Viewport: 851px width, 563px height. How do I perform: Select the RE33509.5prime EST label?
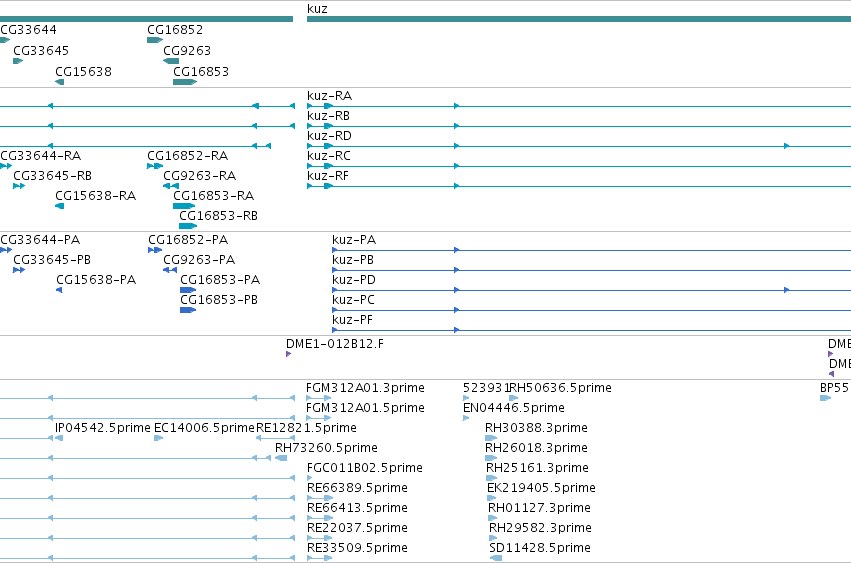357,548
